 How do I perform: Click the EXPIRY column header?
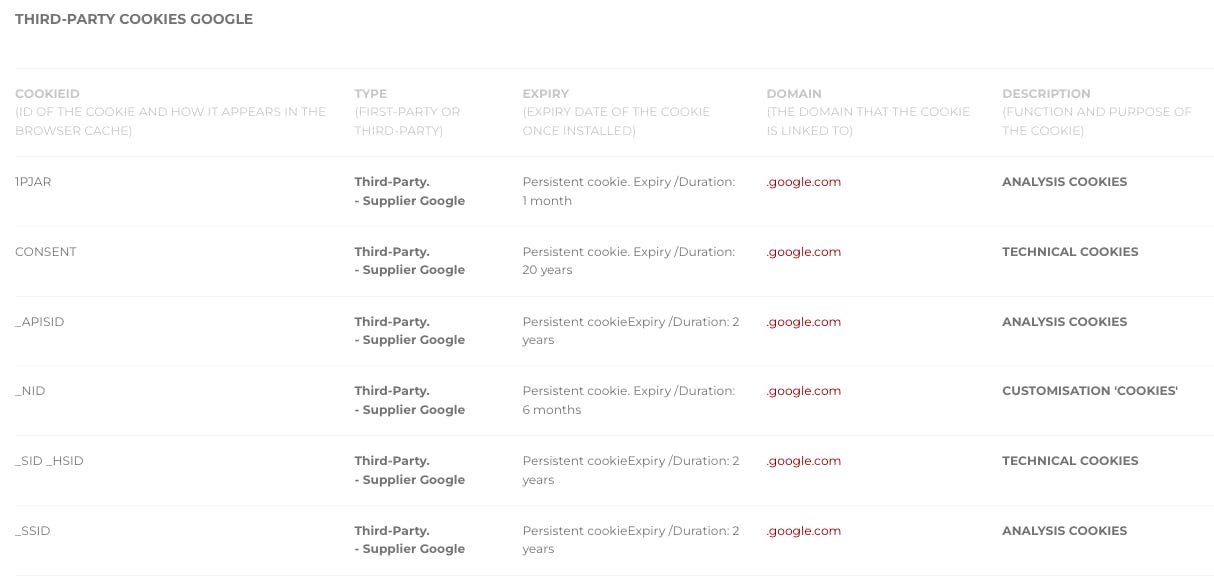pos(545,94)
